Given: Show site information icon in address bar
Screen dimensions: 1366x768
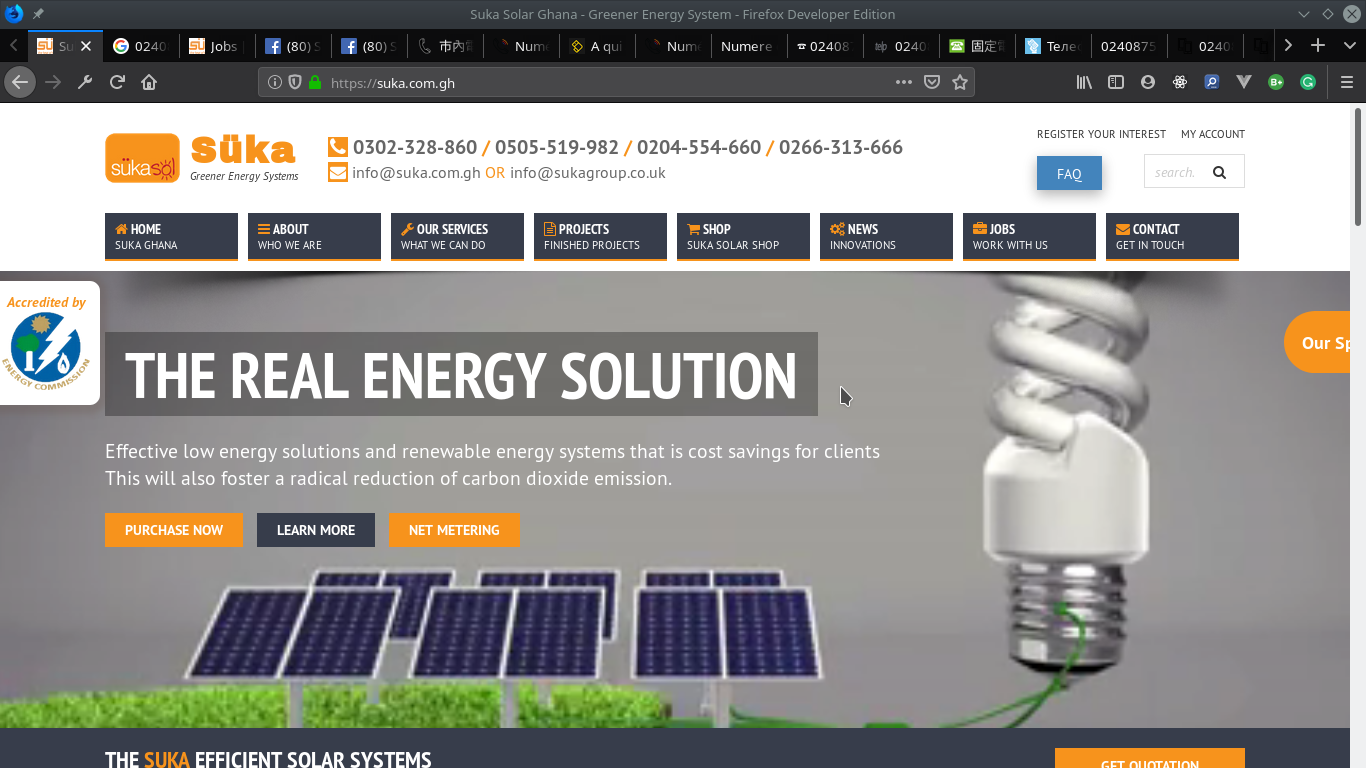Looking at the screenshot, I should click(x=275, y=83).
